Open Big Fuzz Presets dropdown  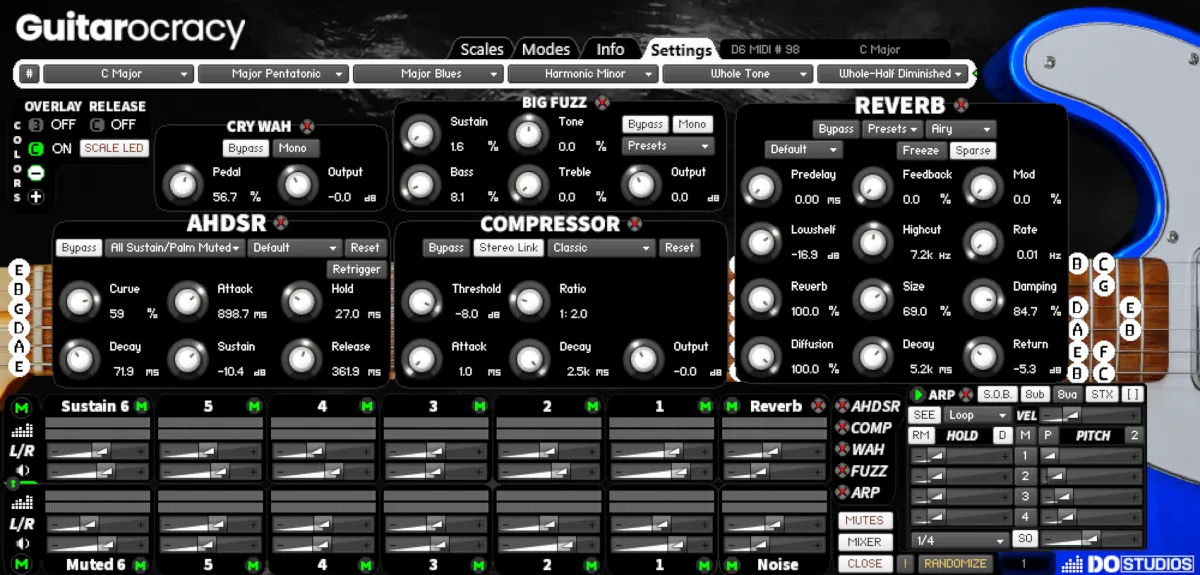pos(668,146)
